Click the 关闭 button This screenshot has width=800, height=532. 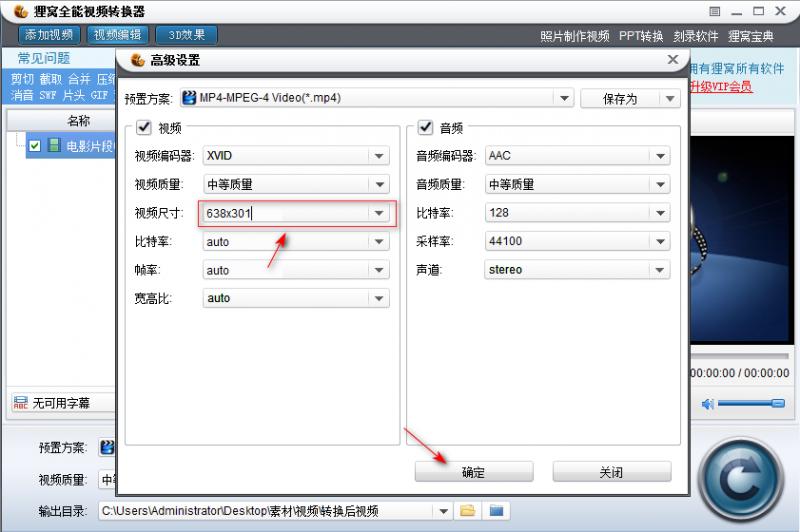(611, 472)
